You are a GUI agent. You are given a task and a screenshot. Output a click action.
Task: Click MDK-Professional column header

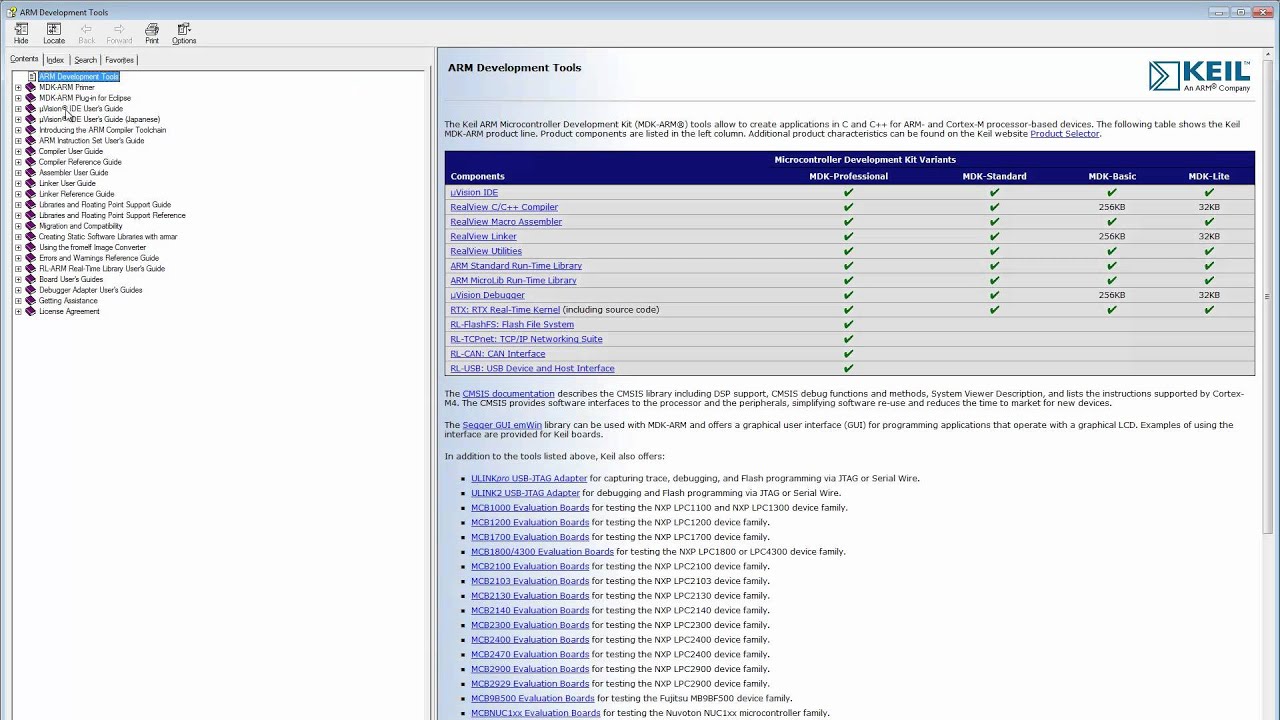(848, 176)
